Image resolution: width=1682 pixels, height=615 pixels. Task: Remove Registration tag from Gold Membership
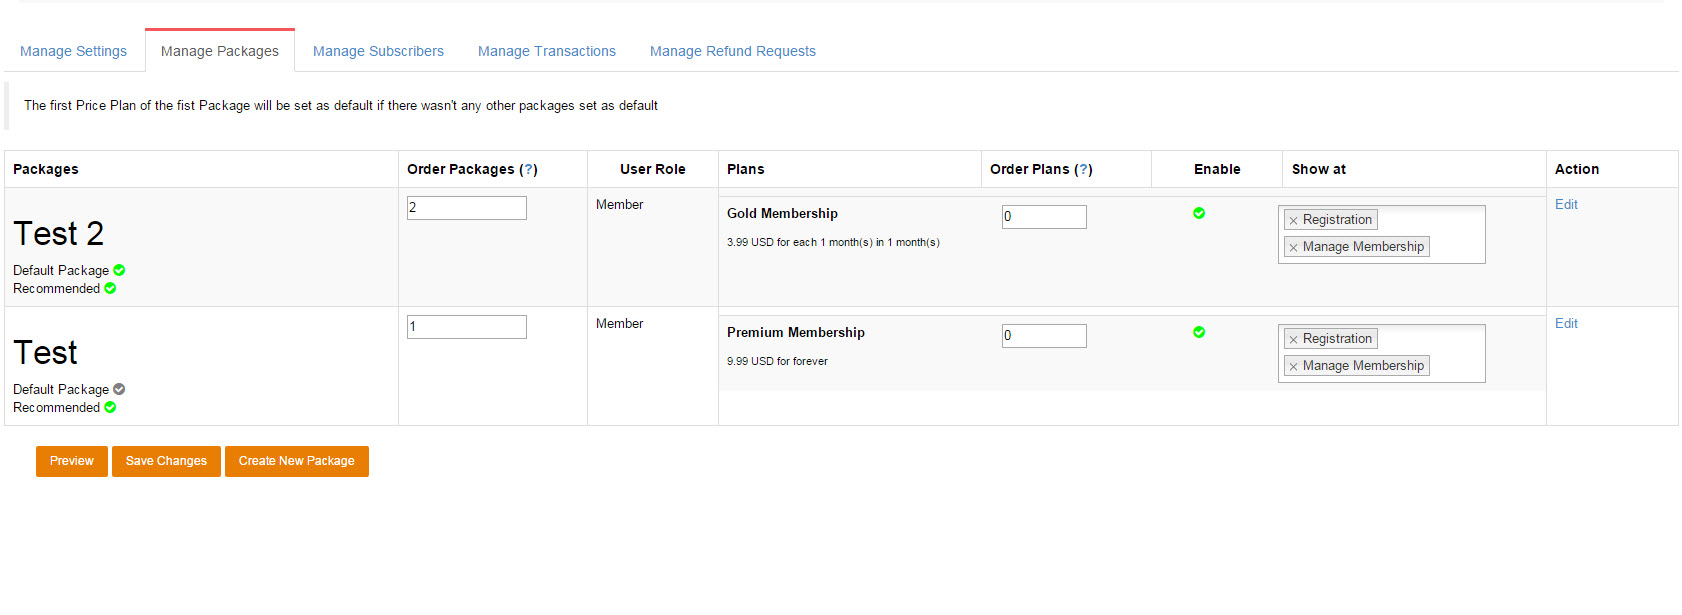pyautogui.click(x=1293, y=220)
